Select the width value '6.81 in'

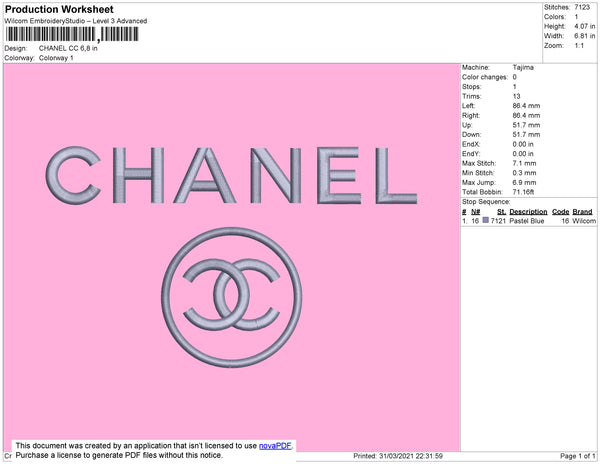point(585,36)
